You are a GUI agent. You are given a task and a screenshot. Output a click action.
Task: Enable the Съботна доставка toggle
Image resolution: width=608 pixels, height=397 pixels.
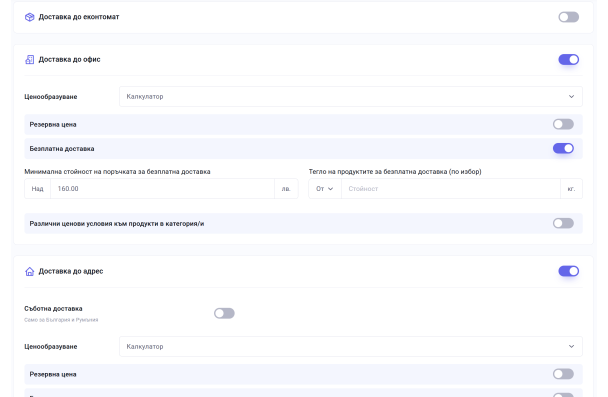pyautogui.click(x=224, y=313)
